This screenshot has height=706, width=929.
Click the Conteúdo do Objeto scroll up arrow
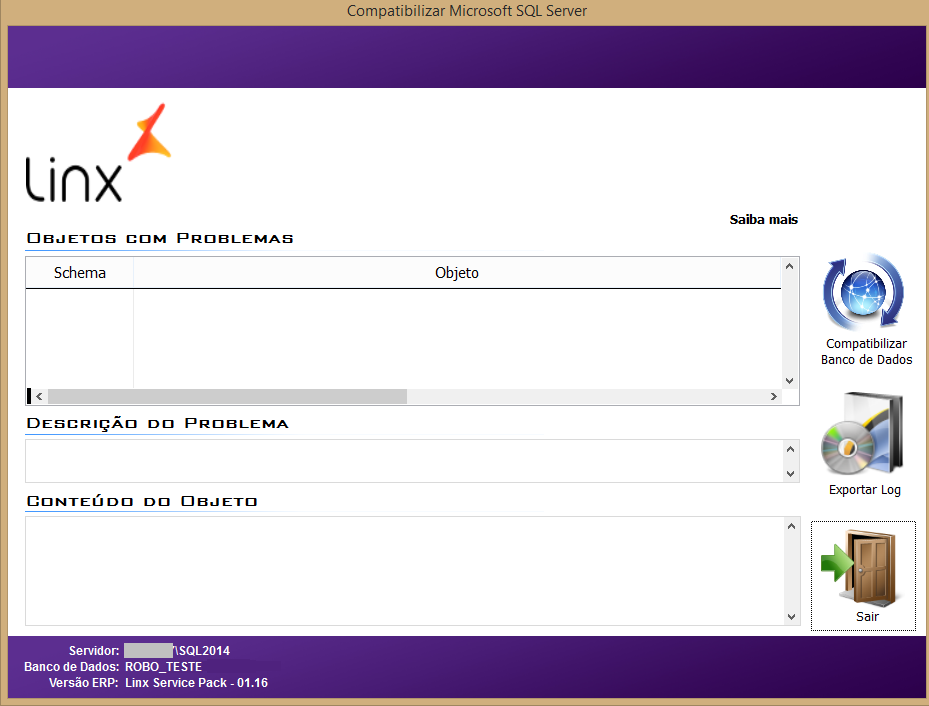pyautogui.click(x=792, y=526)
